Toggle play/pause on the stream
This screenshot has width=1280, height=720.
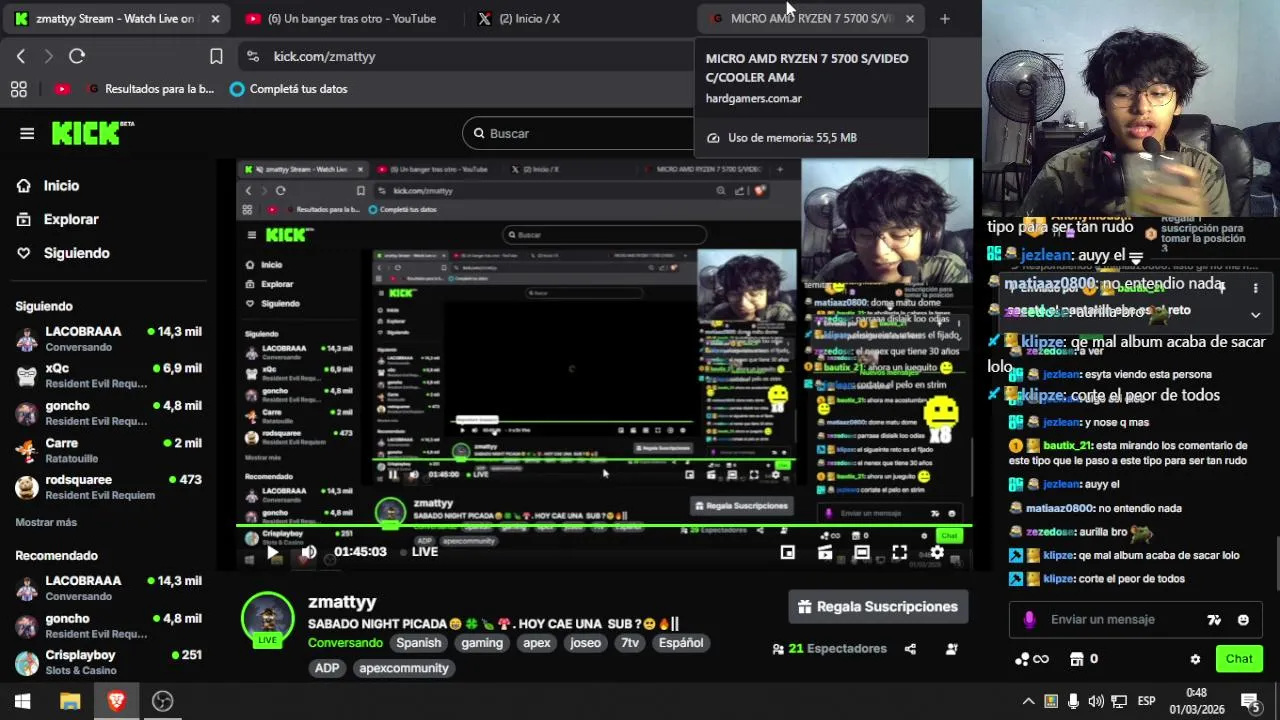coord(272,552)
